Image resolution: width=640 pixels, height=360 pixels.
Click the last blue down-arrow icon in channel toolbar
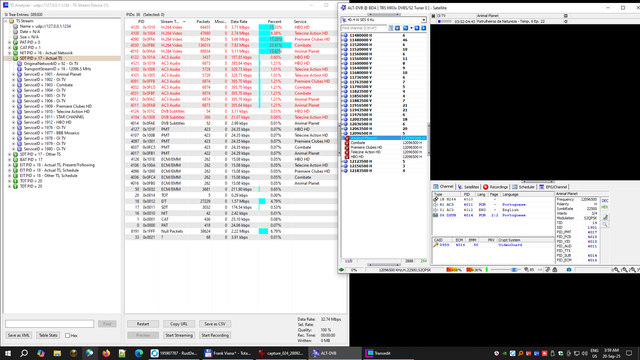coord(424,28)
